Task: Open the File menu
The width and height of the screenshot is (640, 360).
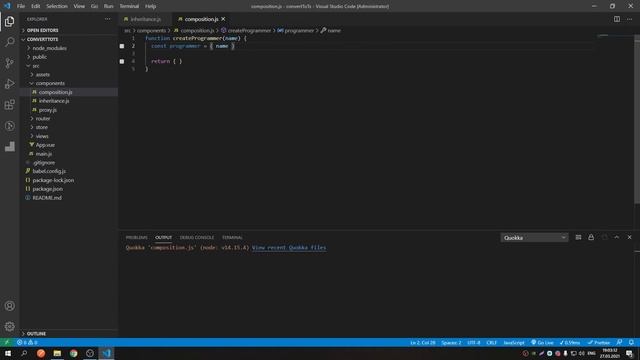Action: 21,6
